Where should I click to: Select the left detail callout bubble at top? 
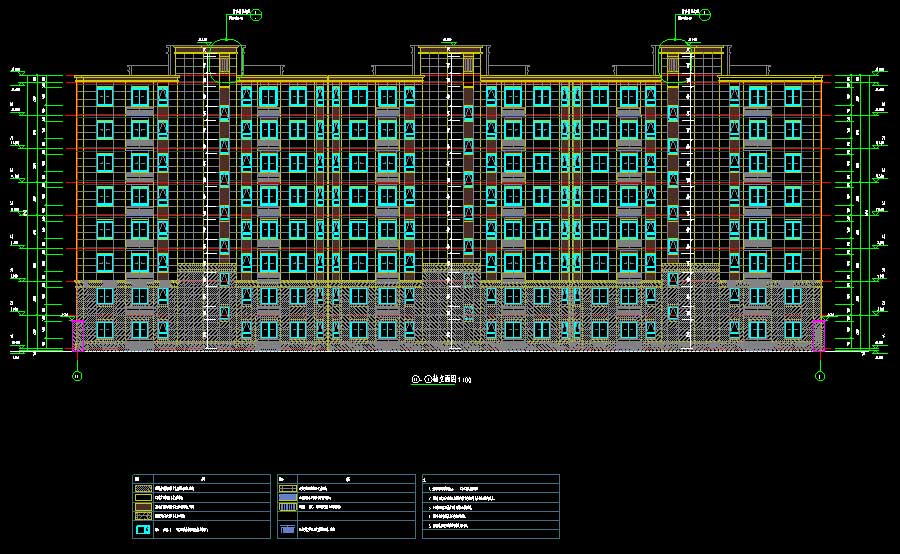tap(257, 14)
